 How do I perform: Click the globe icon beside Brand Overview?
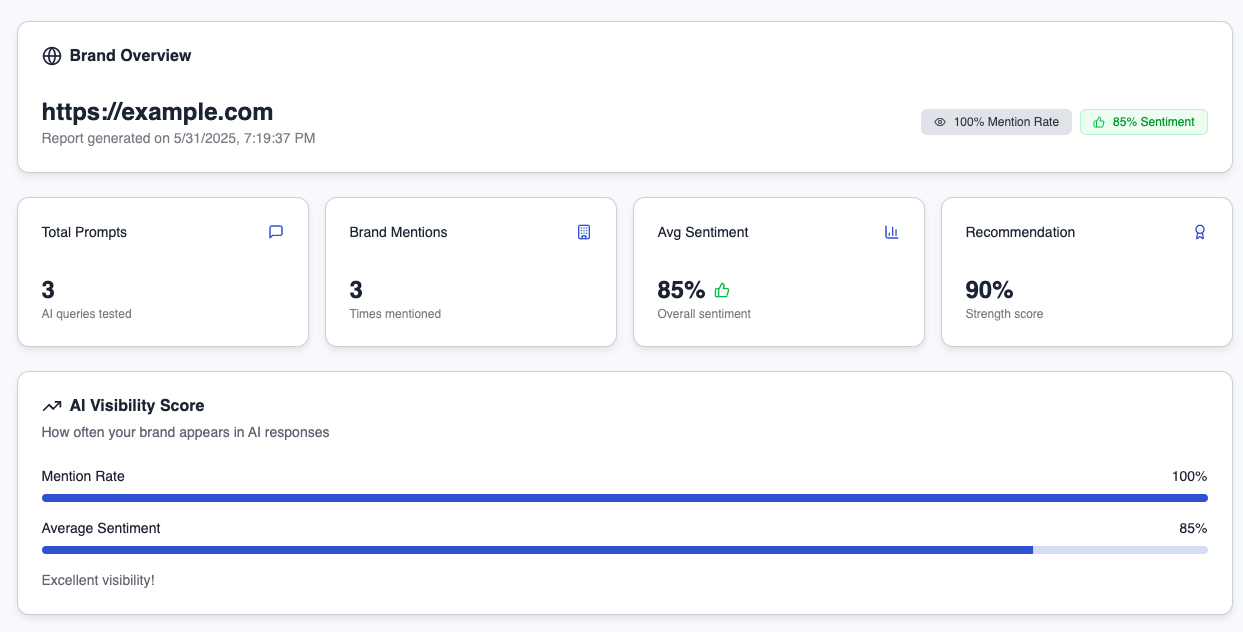pyautogui.click(x=52, y=56)
